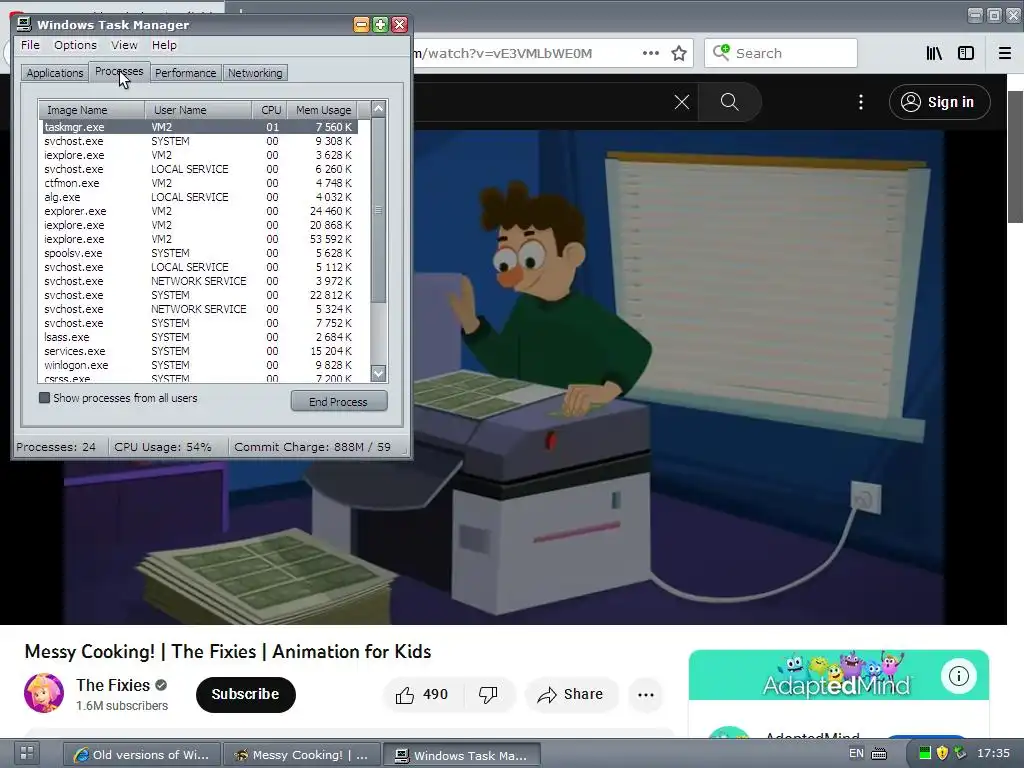
Task: Click the process list scroll up arrow
Action: coord(378,109)
